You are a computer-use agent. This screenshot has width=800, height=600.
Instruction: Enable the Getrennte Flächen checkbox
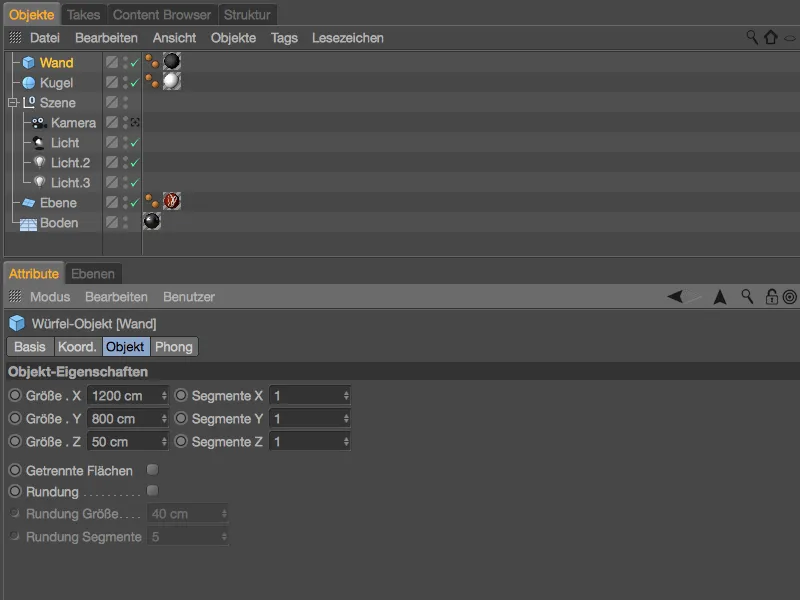click(152, 469)
